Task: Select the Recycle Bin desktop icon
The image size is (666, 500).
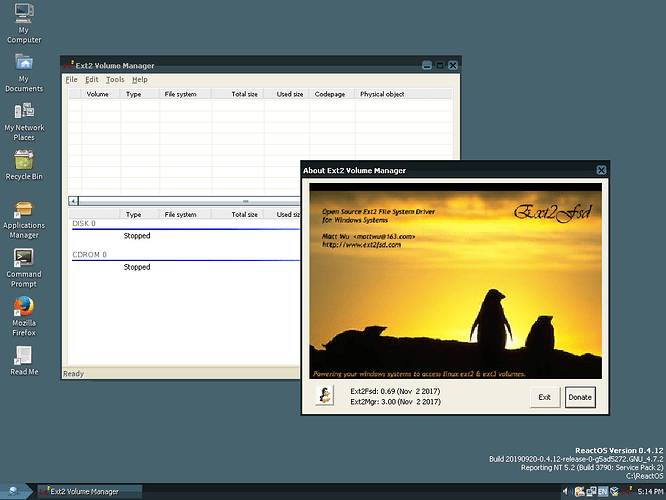Action: pos(24,165)
